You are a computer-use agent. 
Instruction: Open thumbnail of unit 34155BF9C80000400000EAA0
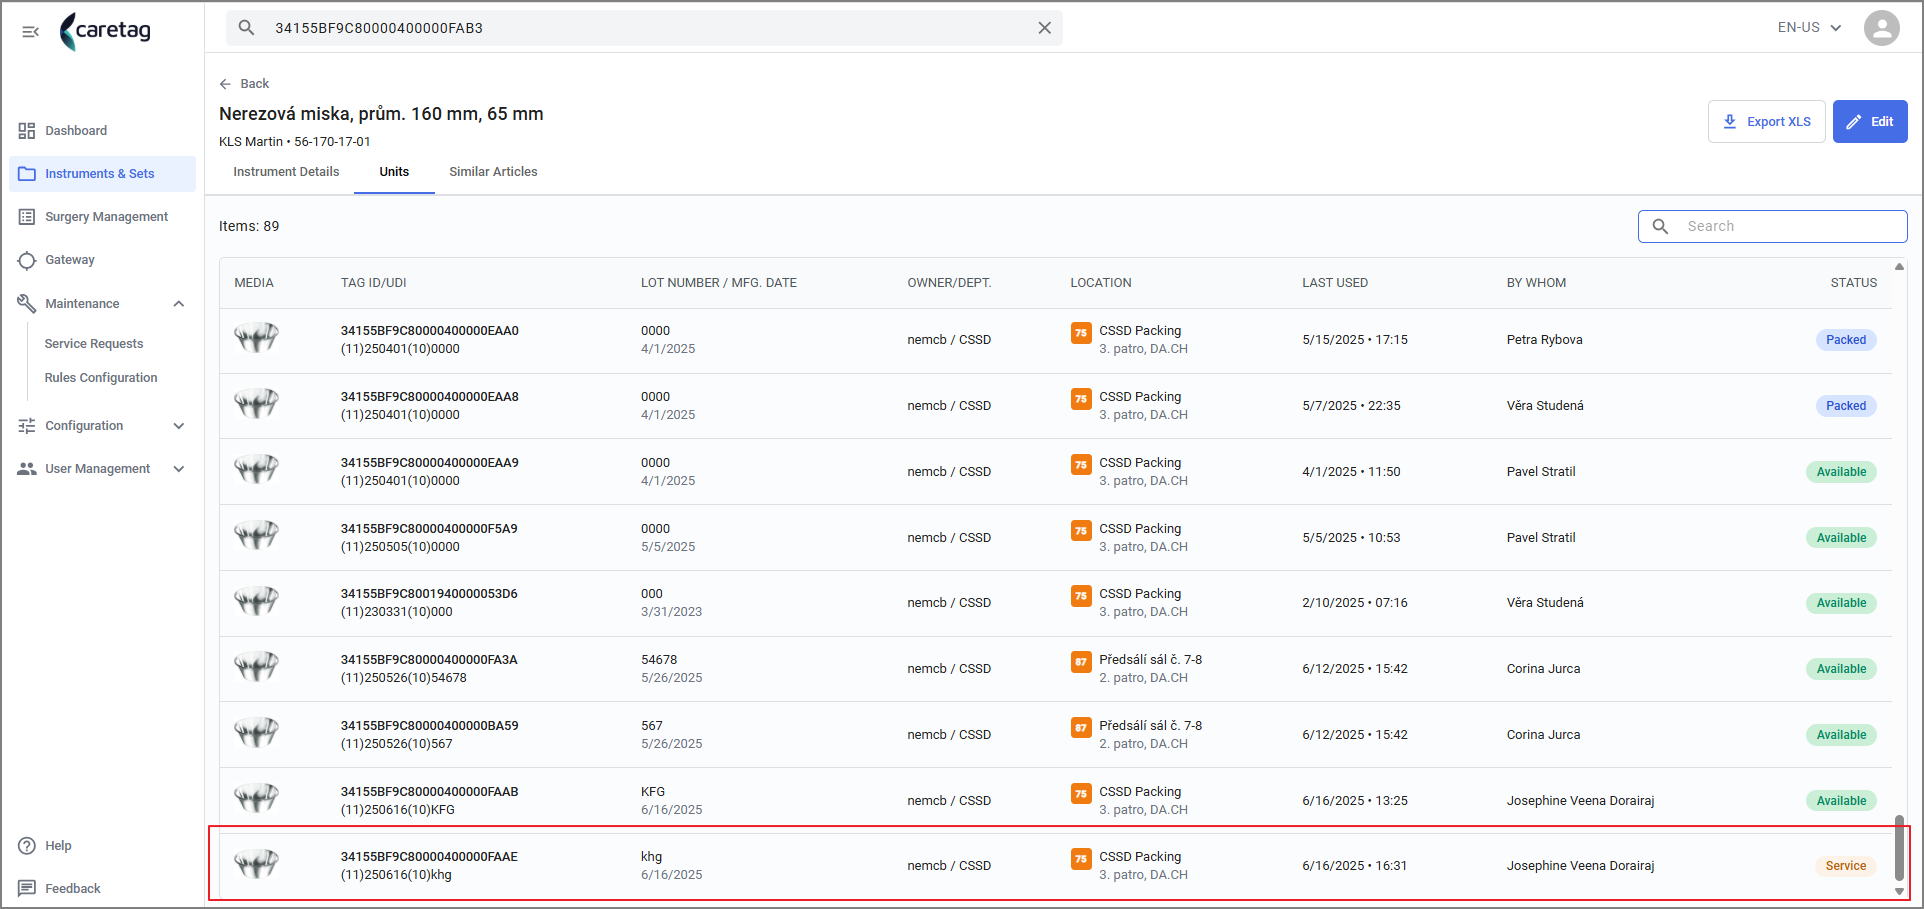tap(256, 338)
